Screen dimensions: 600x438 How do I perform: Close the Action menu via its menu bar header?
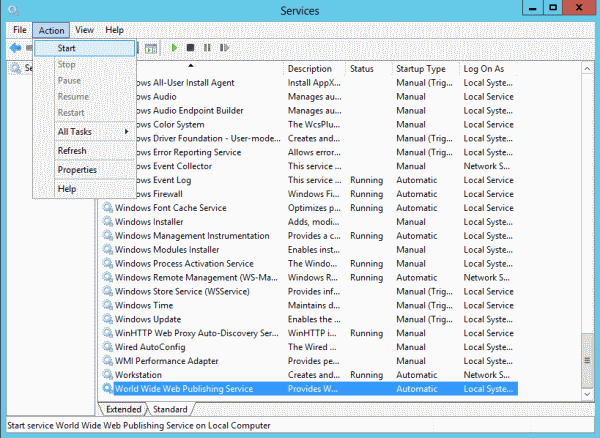pyautogui.click(x=51, y=30)
